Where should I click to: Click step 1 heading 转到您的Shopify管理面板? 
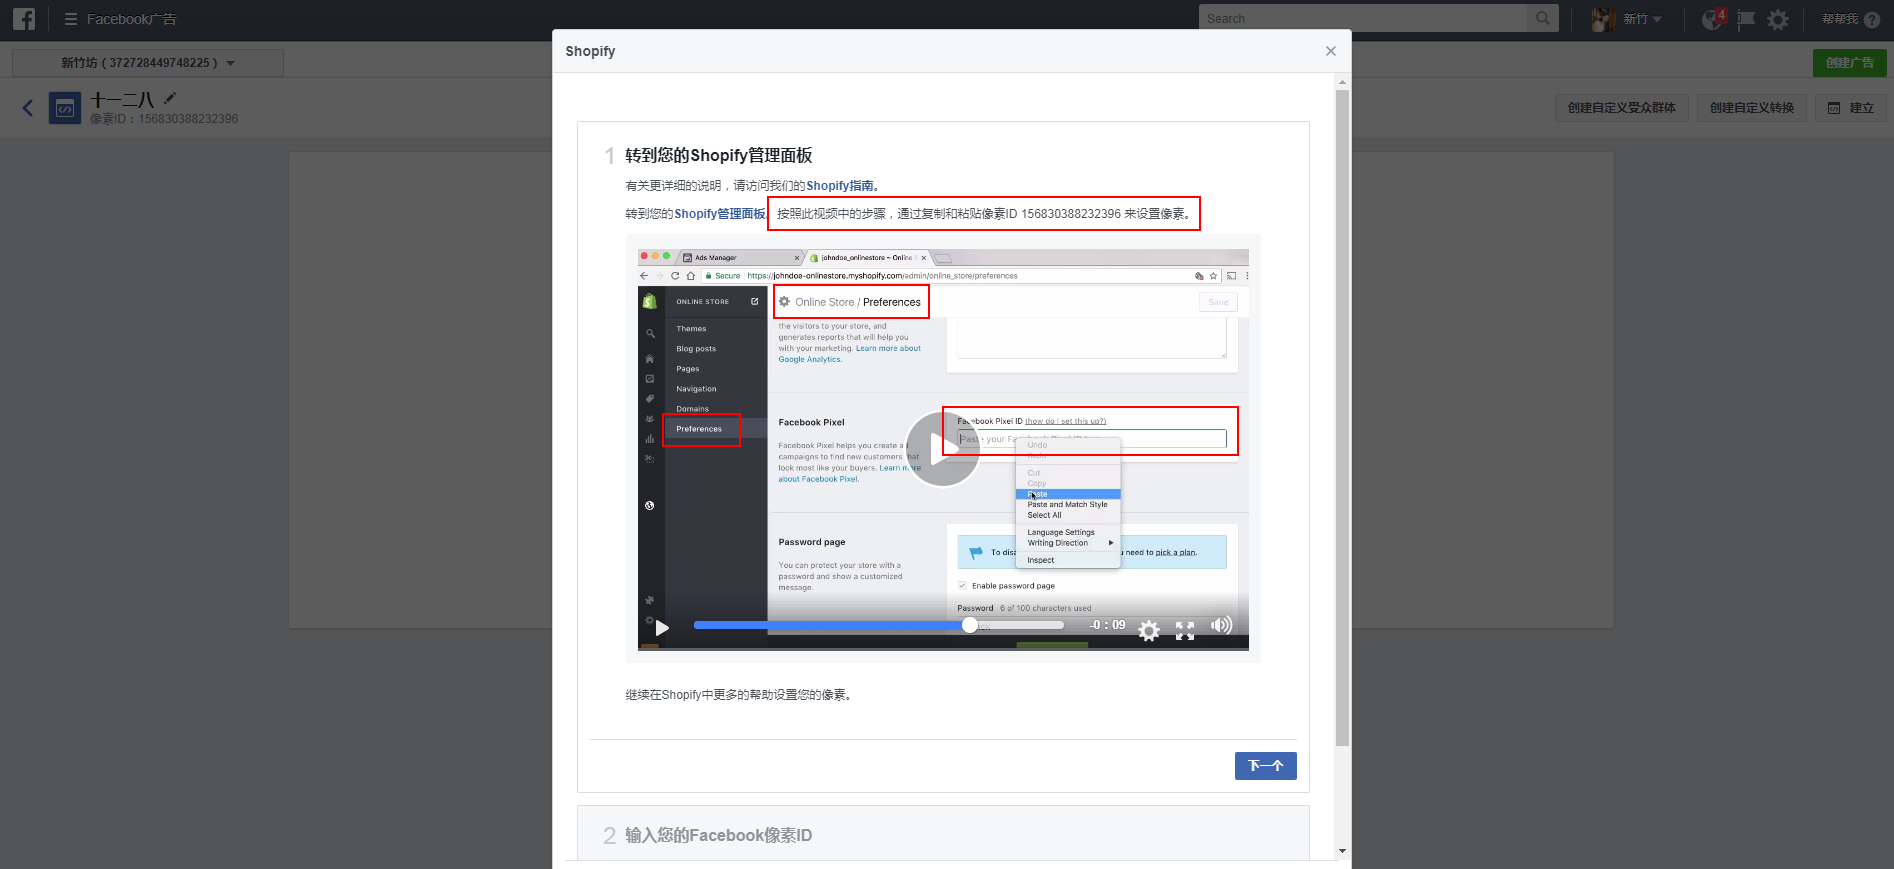tap(718, 155)
